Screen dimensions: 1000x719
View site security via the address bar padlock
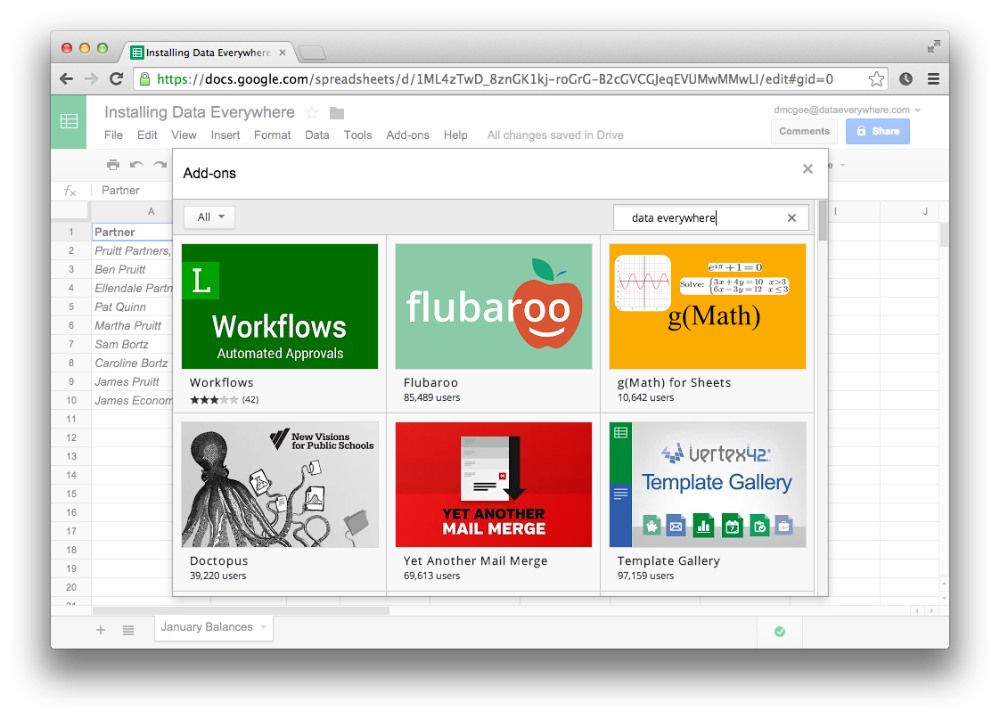click(x=147, y=78)
